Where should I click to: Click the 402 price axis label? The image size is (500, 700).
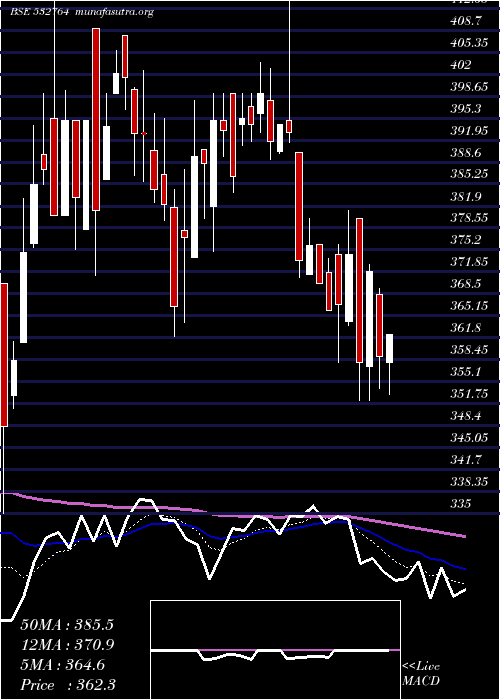(461, 65)
